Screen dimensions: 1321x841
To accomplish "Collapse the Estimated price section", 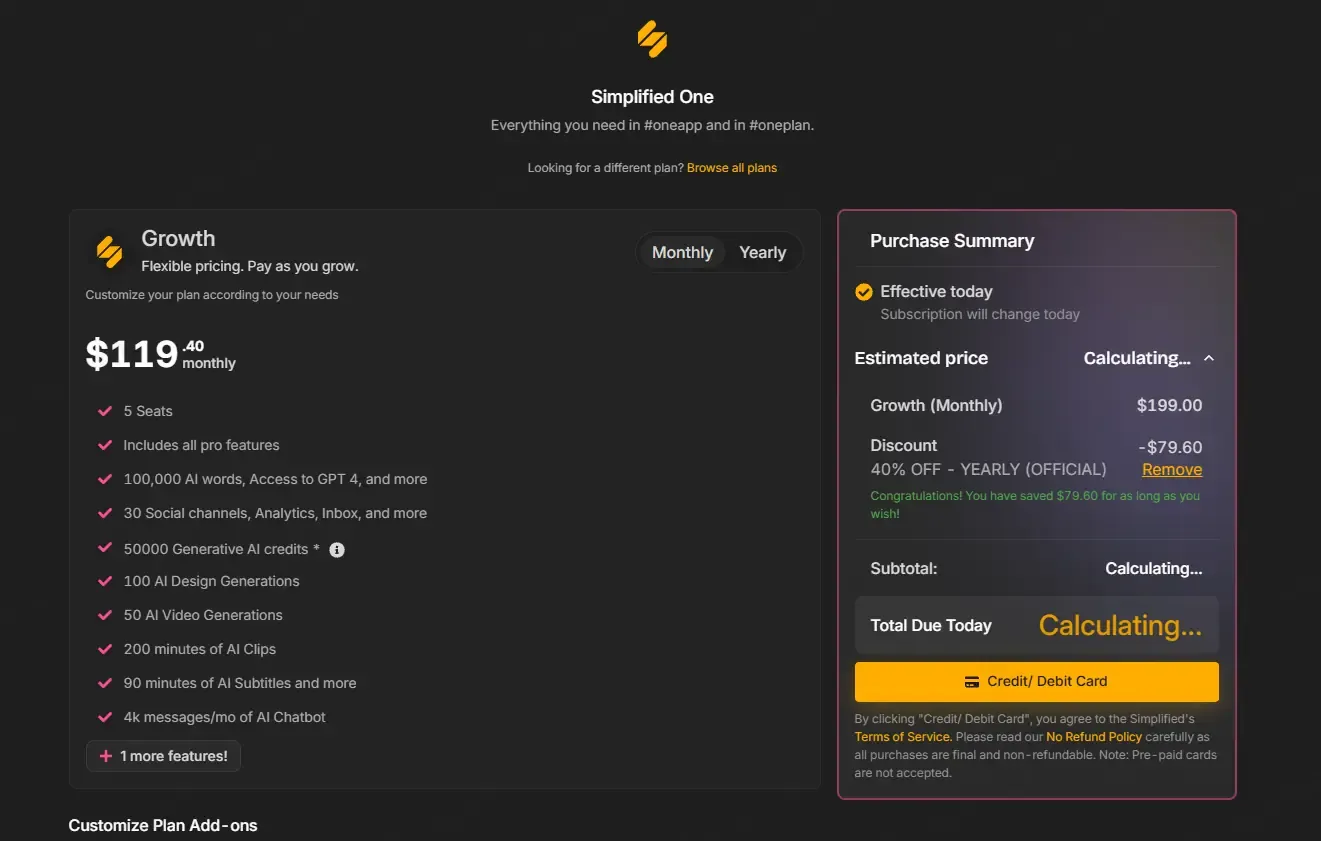I will tap(1209, 358).
